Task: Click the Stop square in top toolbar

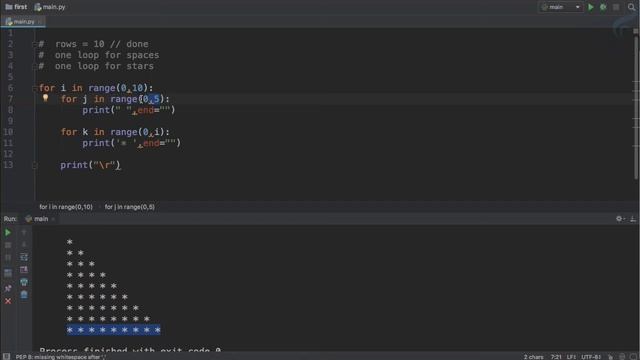Action: (616, 7)
